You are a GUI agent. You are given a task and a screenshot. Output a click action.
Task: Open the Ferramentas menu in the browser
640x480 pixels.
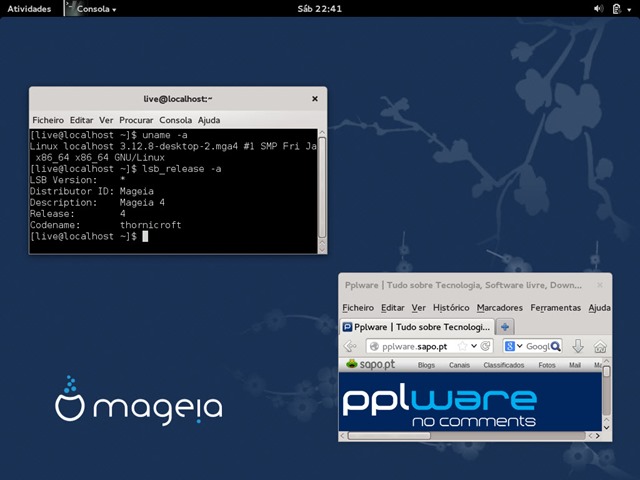click(x=556, y=308)
